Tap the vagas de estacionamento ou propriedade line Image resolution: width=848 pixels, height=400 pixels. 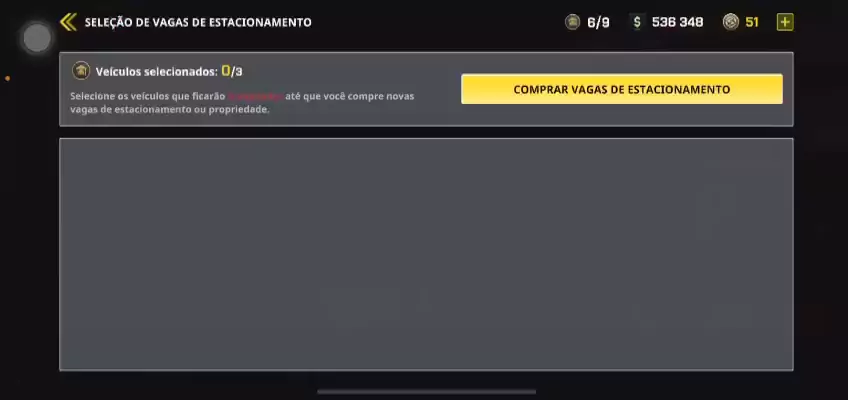[x=169, y=109]
